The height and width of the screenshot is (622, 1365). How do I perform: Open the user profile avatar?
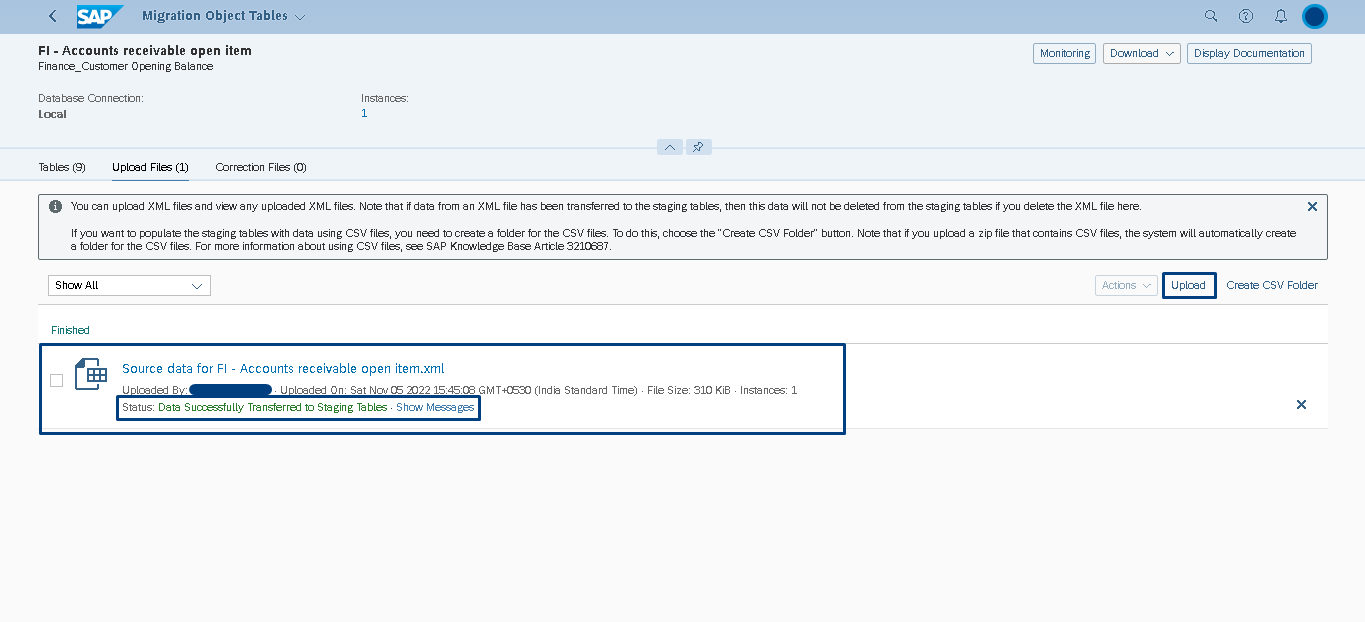[x=1315, y=16]
